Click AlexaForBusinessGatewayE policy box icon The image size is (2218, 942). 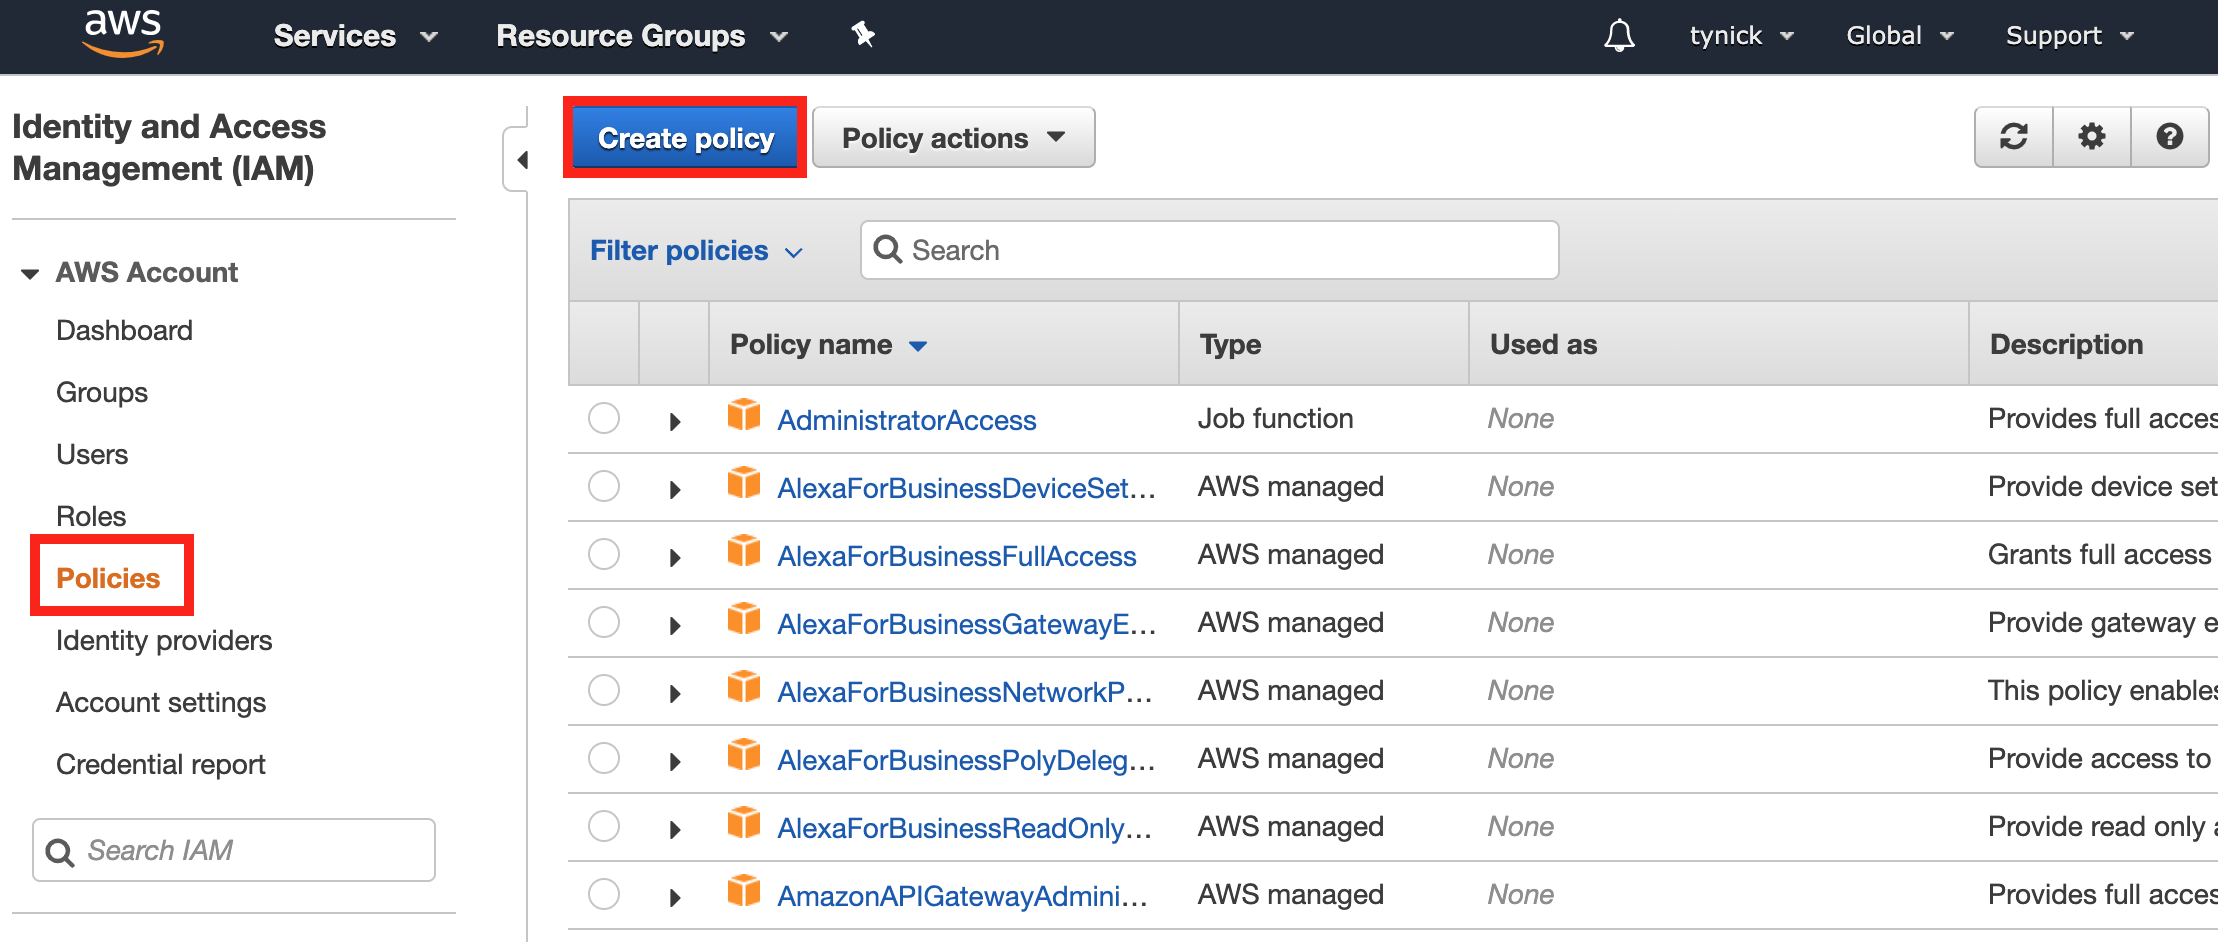click(x=744, y=618)
